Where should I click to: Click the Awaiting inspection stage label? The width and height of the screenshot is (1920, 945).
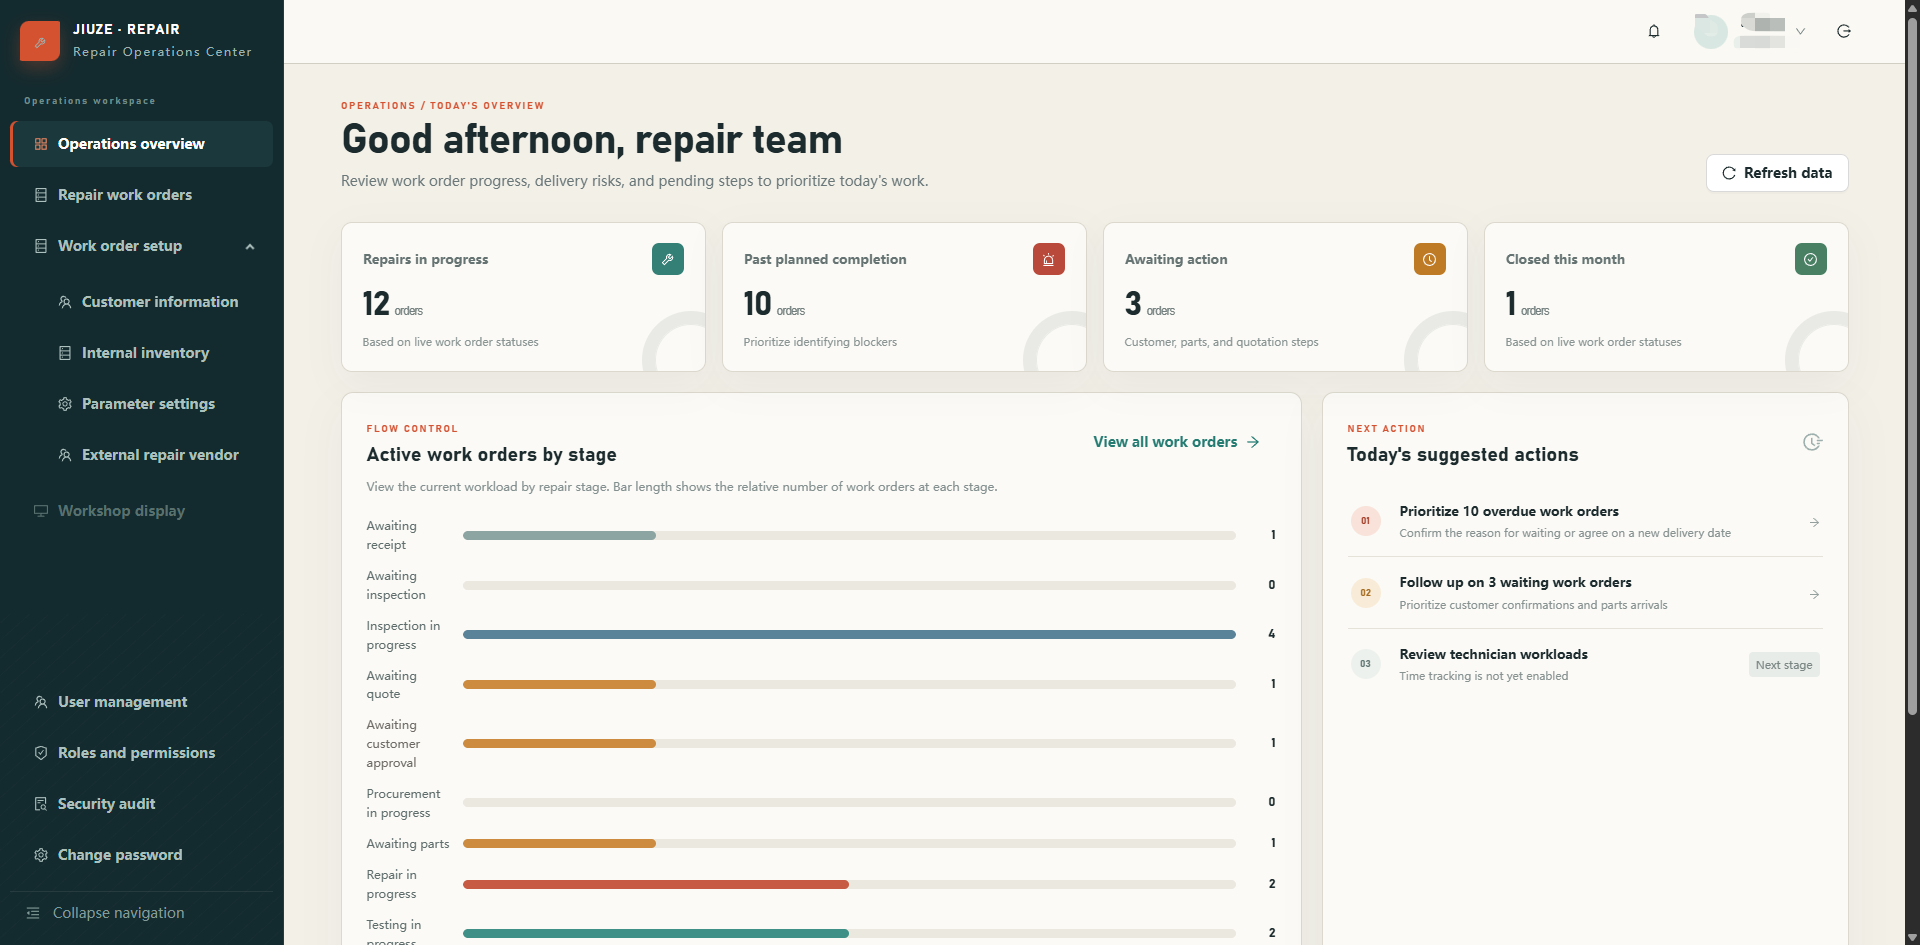[396, 585]
